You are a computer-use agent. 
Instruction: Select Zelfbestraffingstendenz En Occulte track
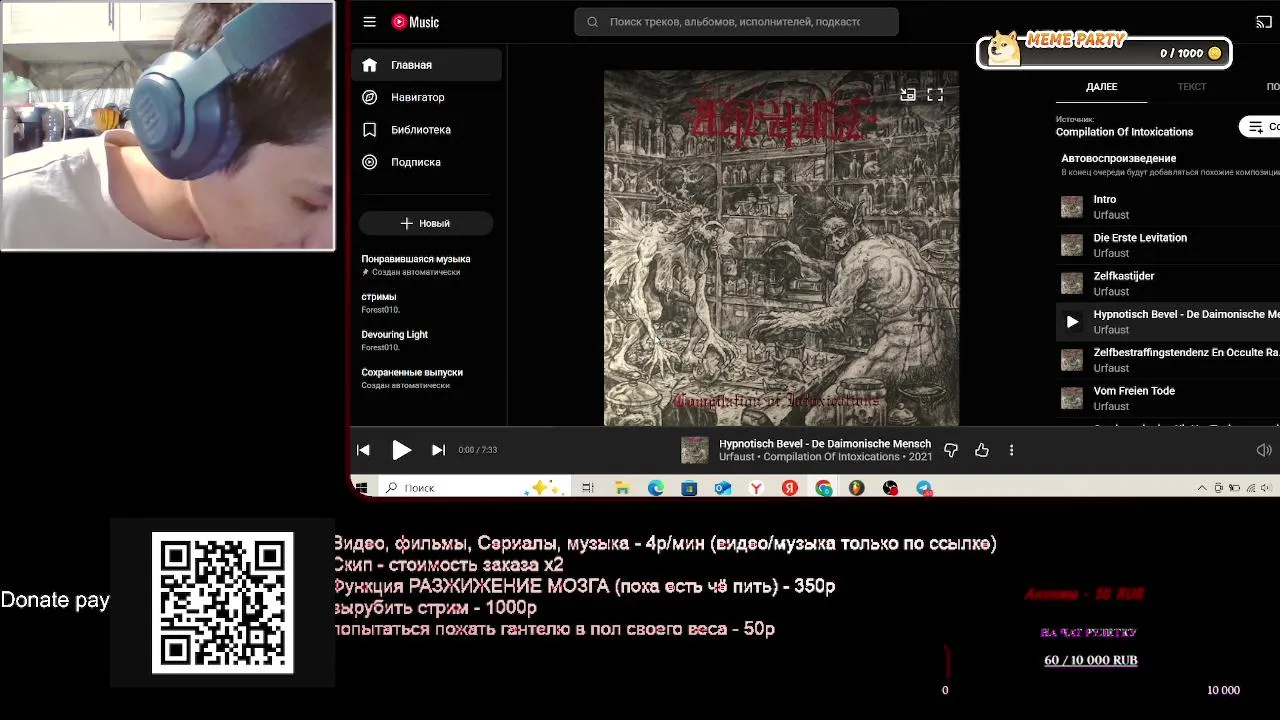tap(1168, 360)
